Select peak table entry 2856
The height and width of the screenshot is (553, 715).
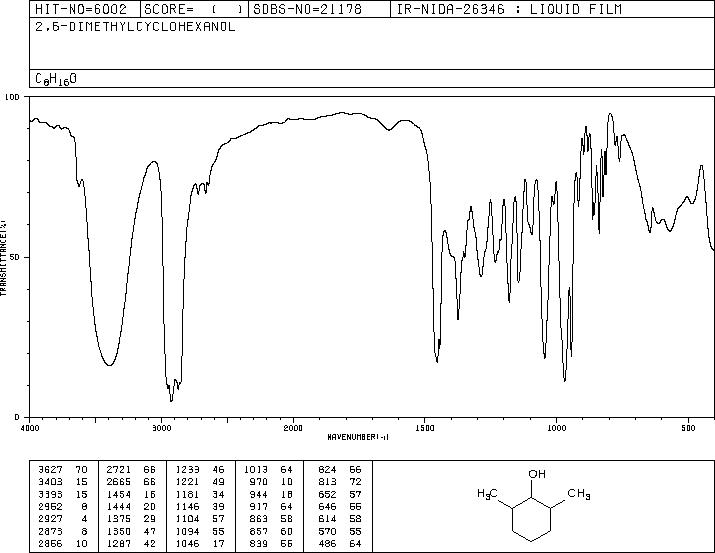point(63,543)
